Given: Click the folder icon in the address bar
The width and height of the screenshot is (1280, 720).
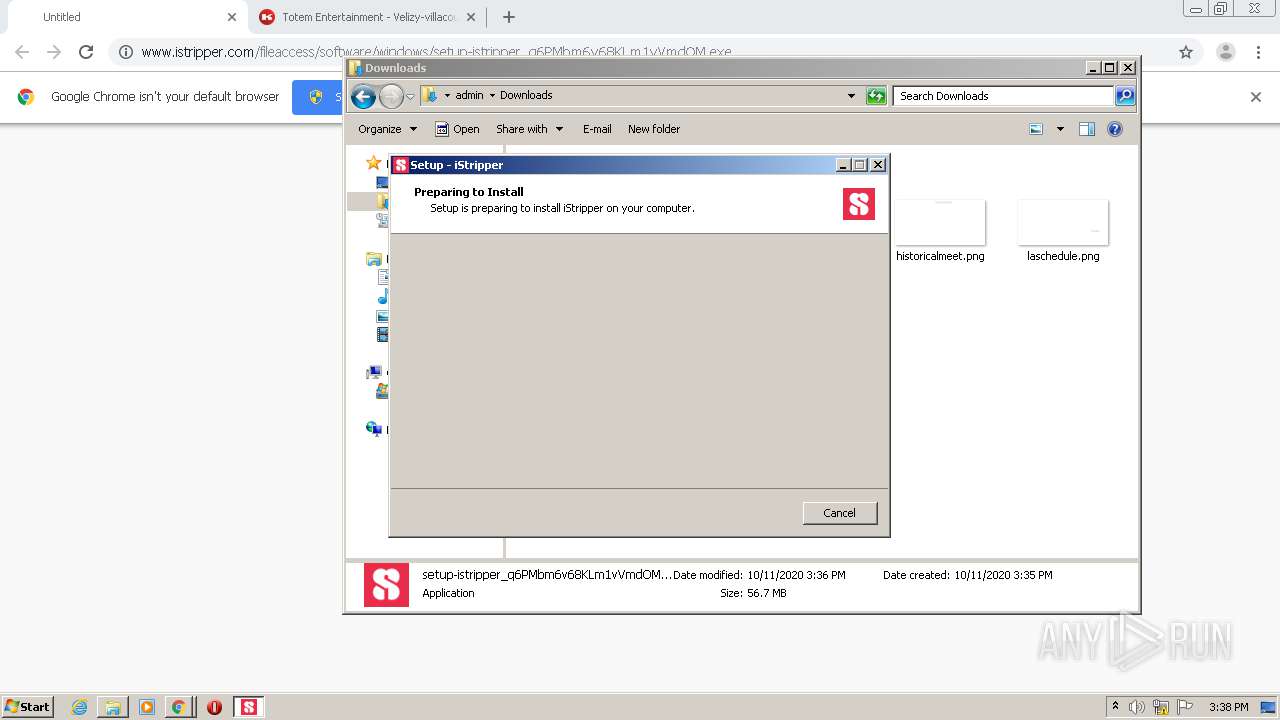Looking at the screenshot, I should [x=430, y=95].
